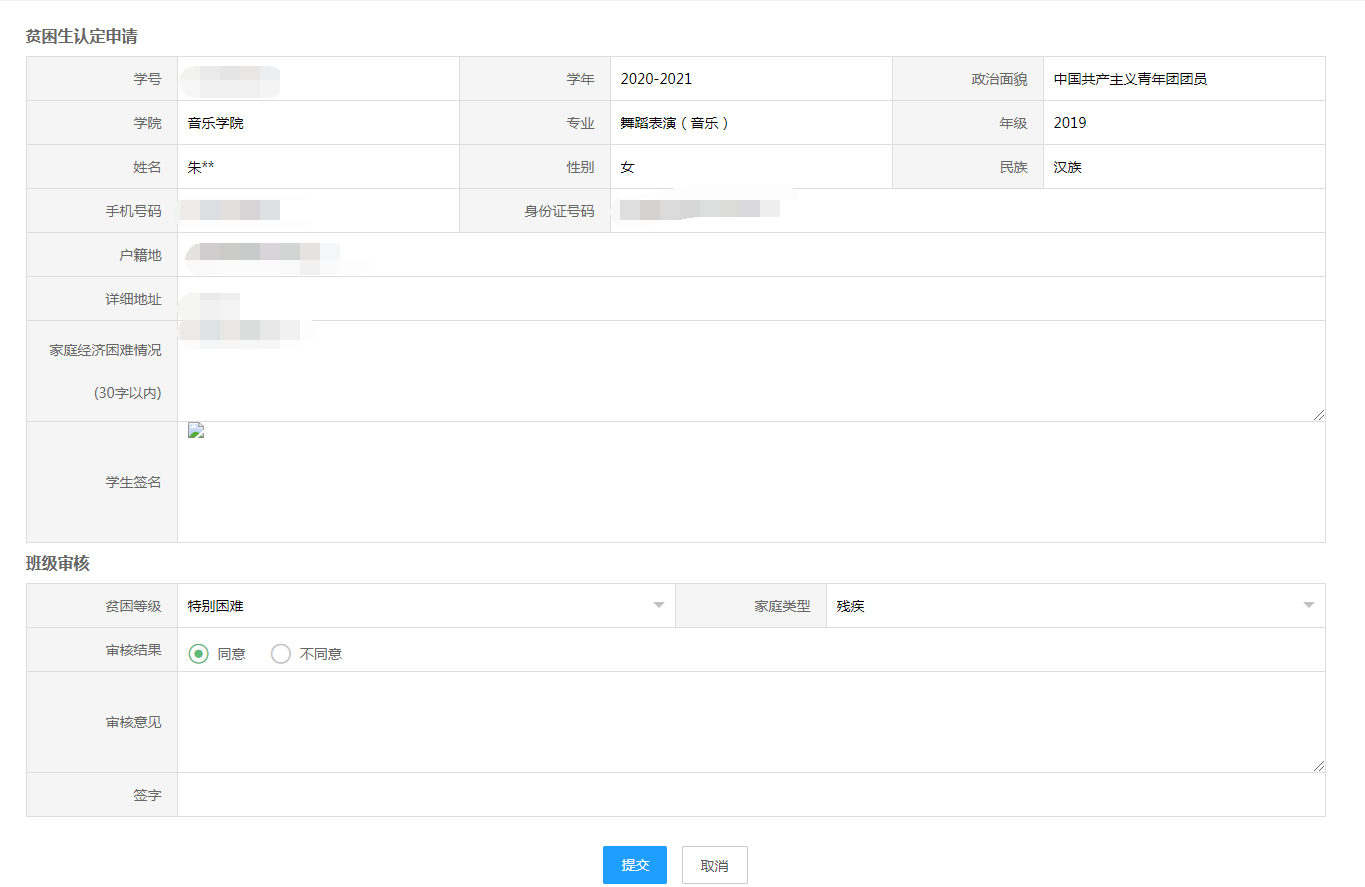The width and height of the screenshot is (1365, 887).
Task: Open the 贫困等级 dropdown showing 特别困难
Action: tap(426, 606)
